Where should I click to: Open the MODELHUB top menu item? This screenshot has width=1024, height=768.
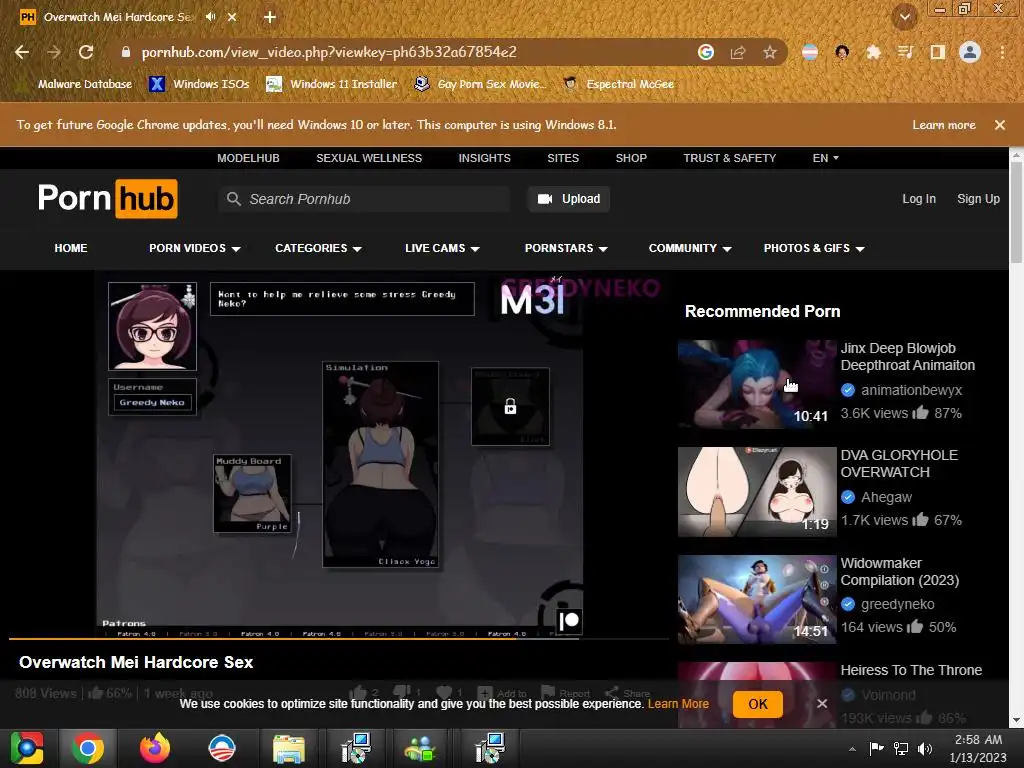248,158
